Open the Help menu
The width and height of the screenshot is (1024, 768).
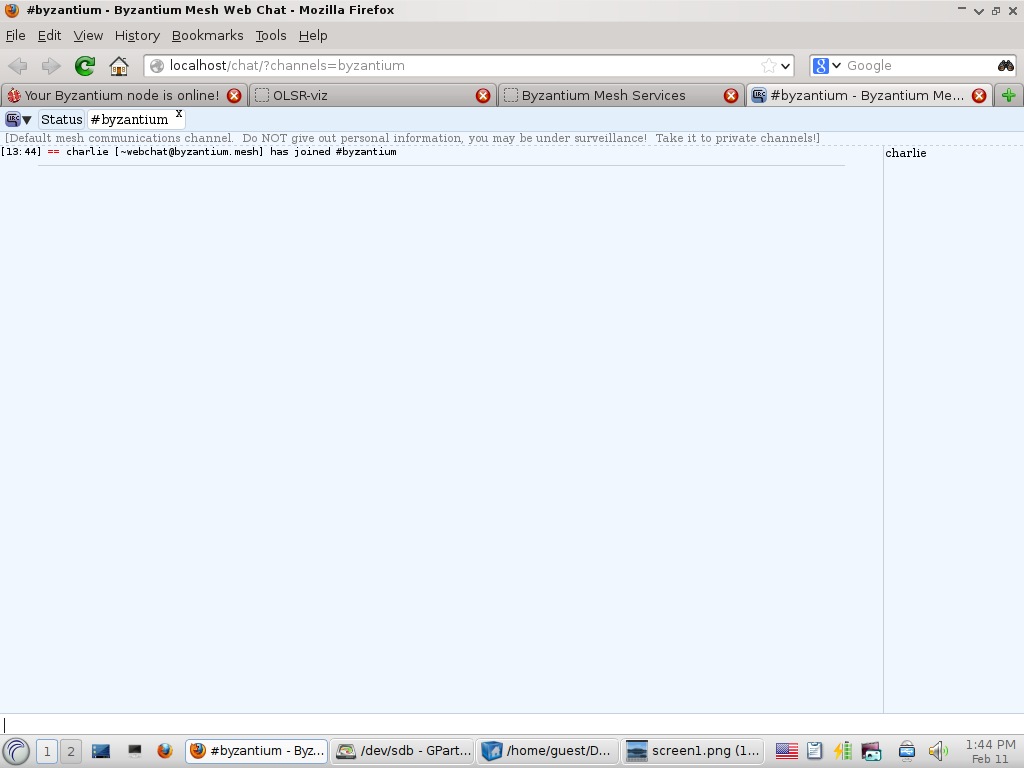click(x=313, y=35)
